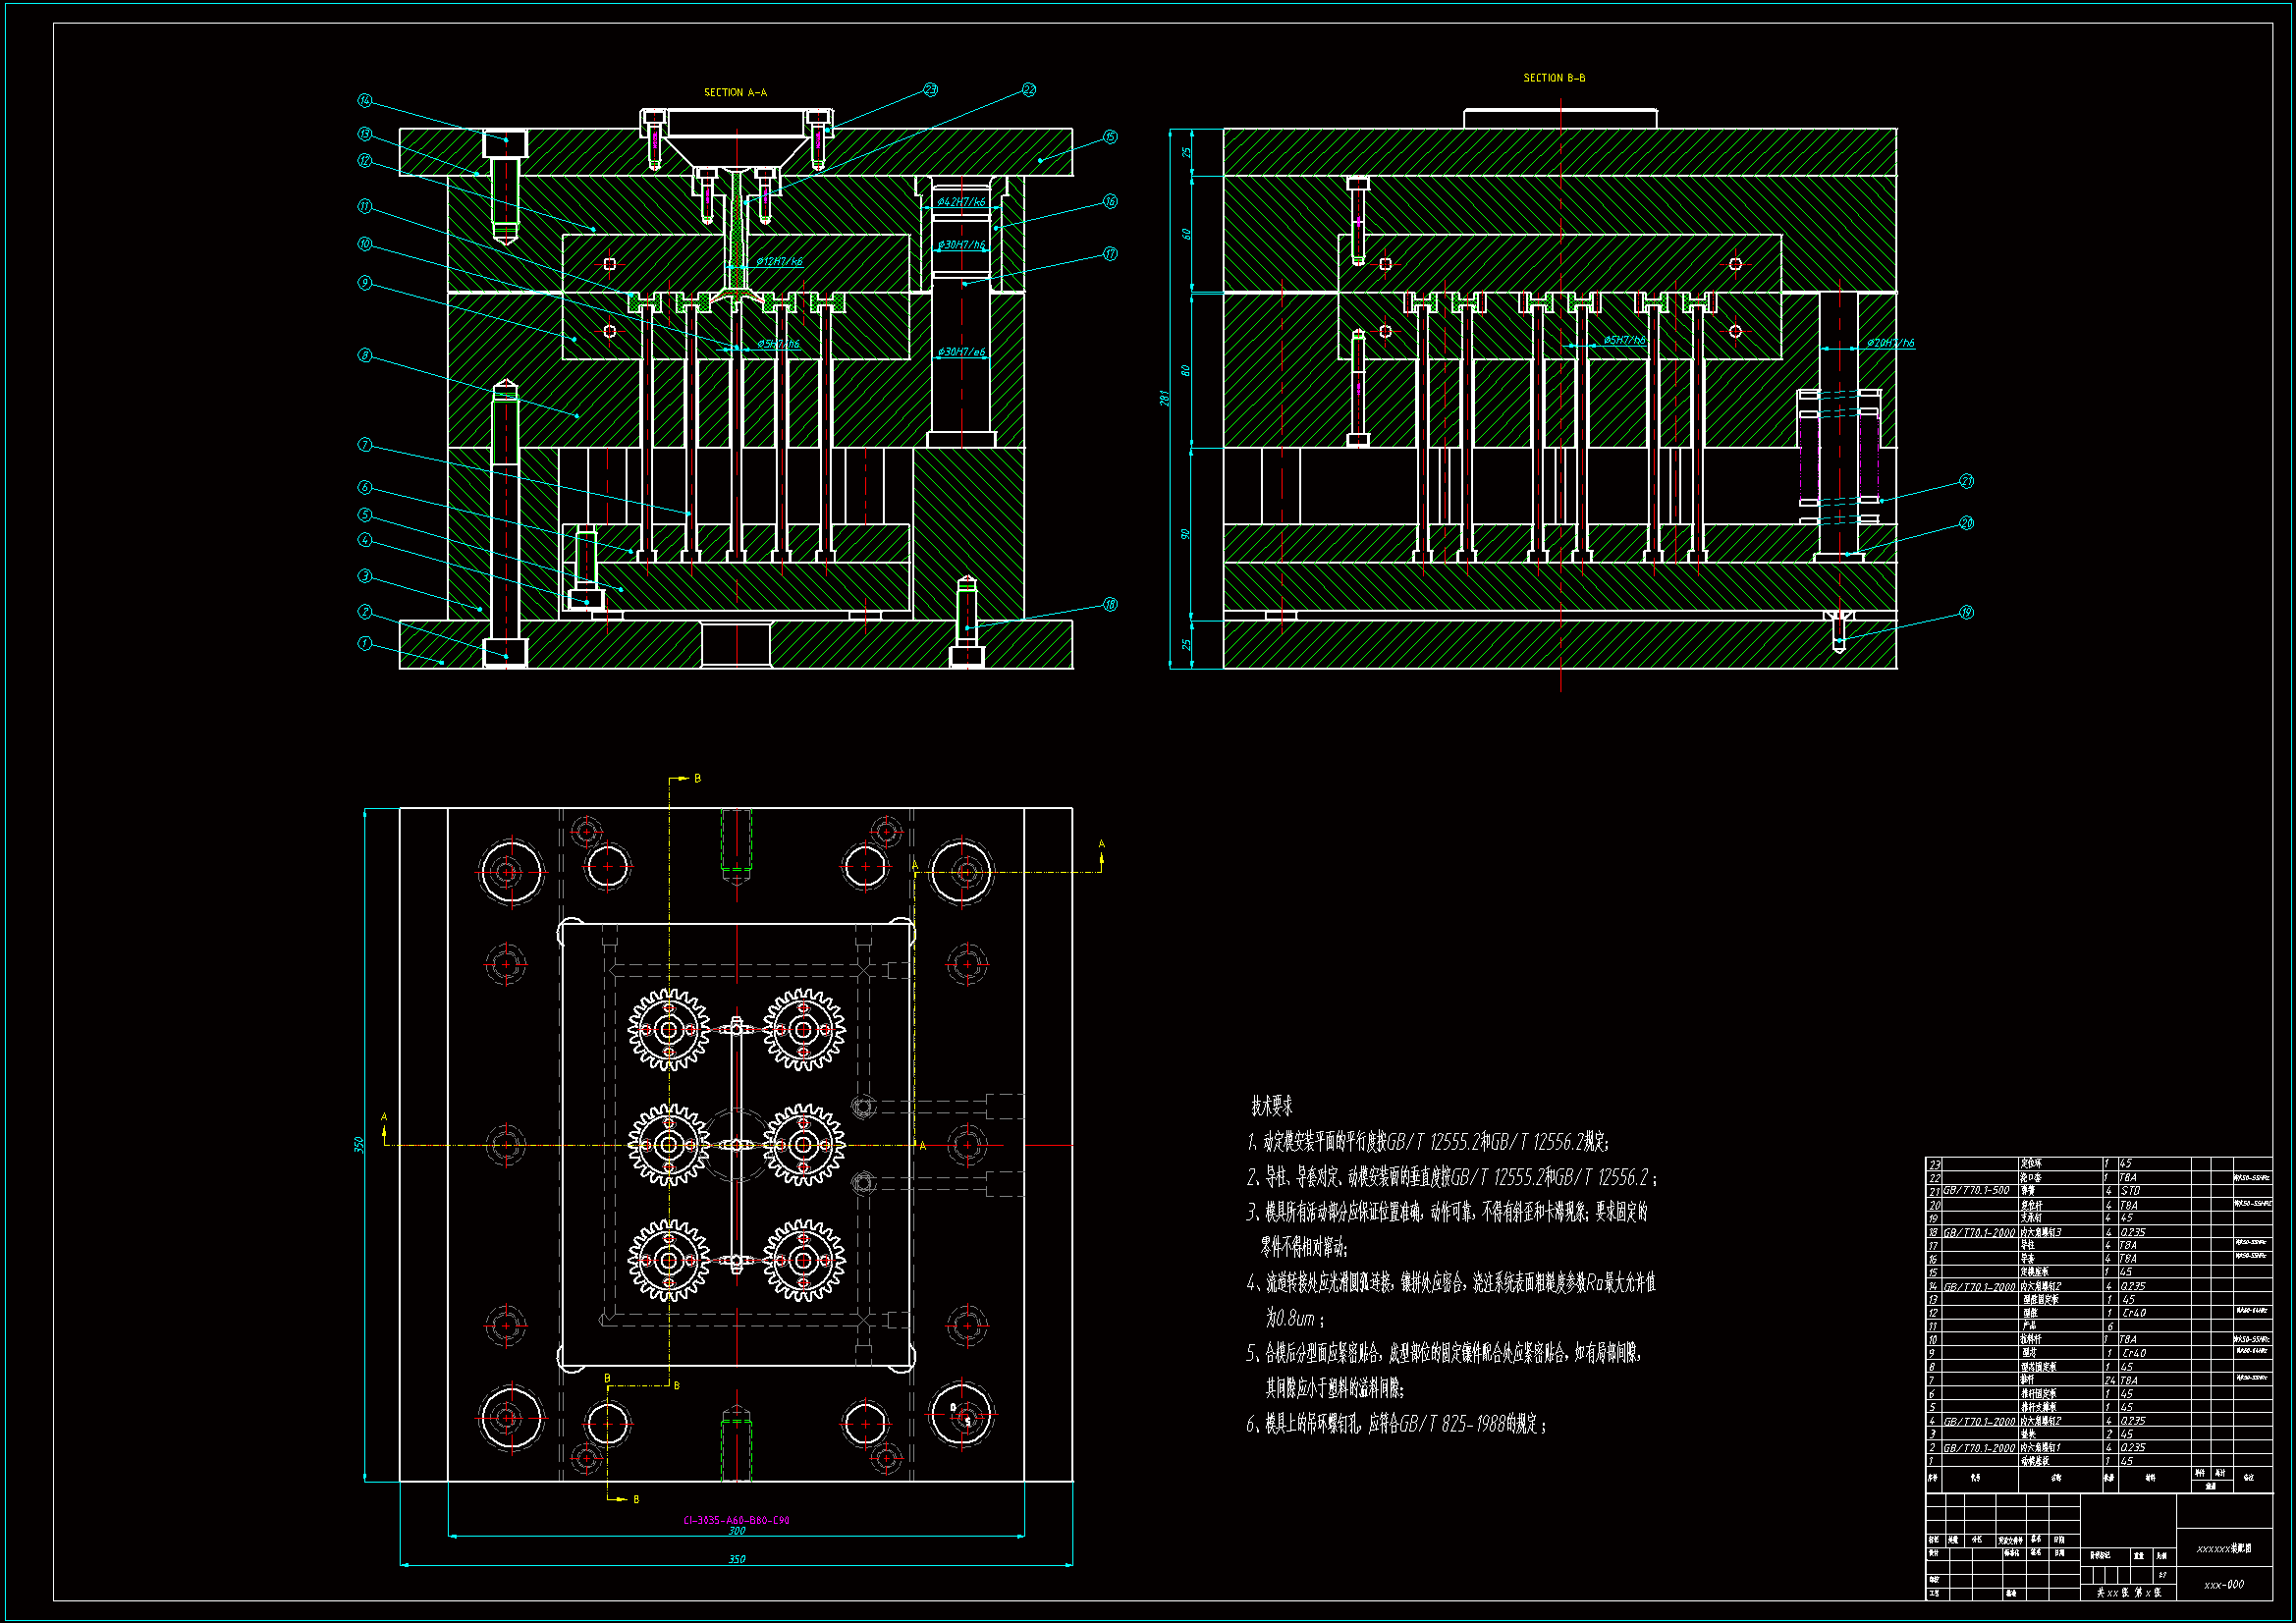The image size is (2296, 1623).
Task: Select part balloon number 22
Action: click(1029, 90)
